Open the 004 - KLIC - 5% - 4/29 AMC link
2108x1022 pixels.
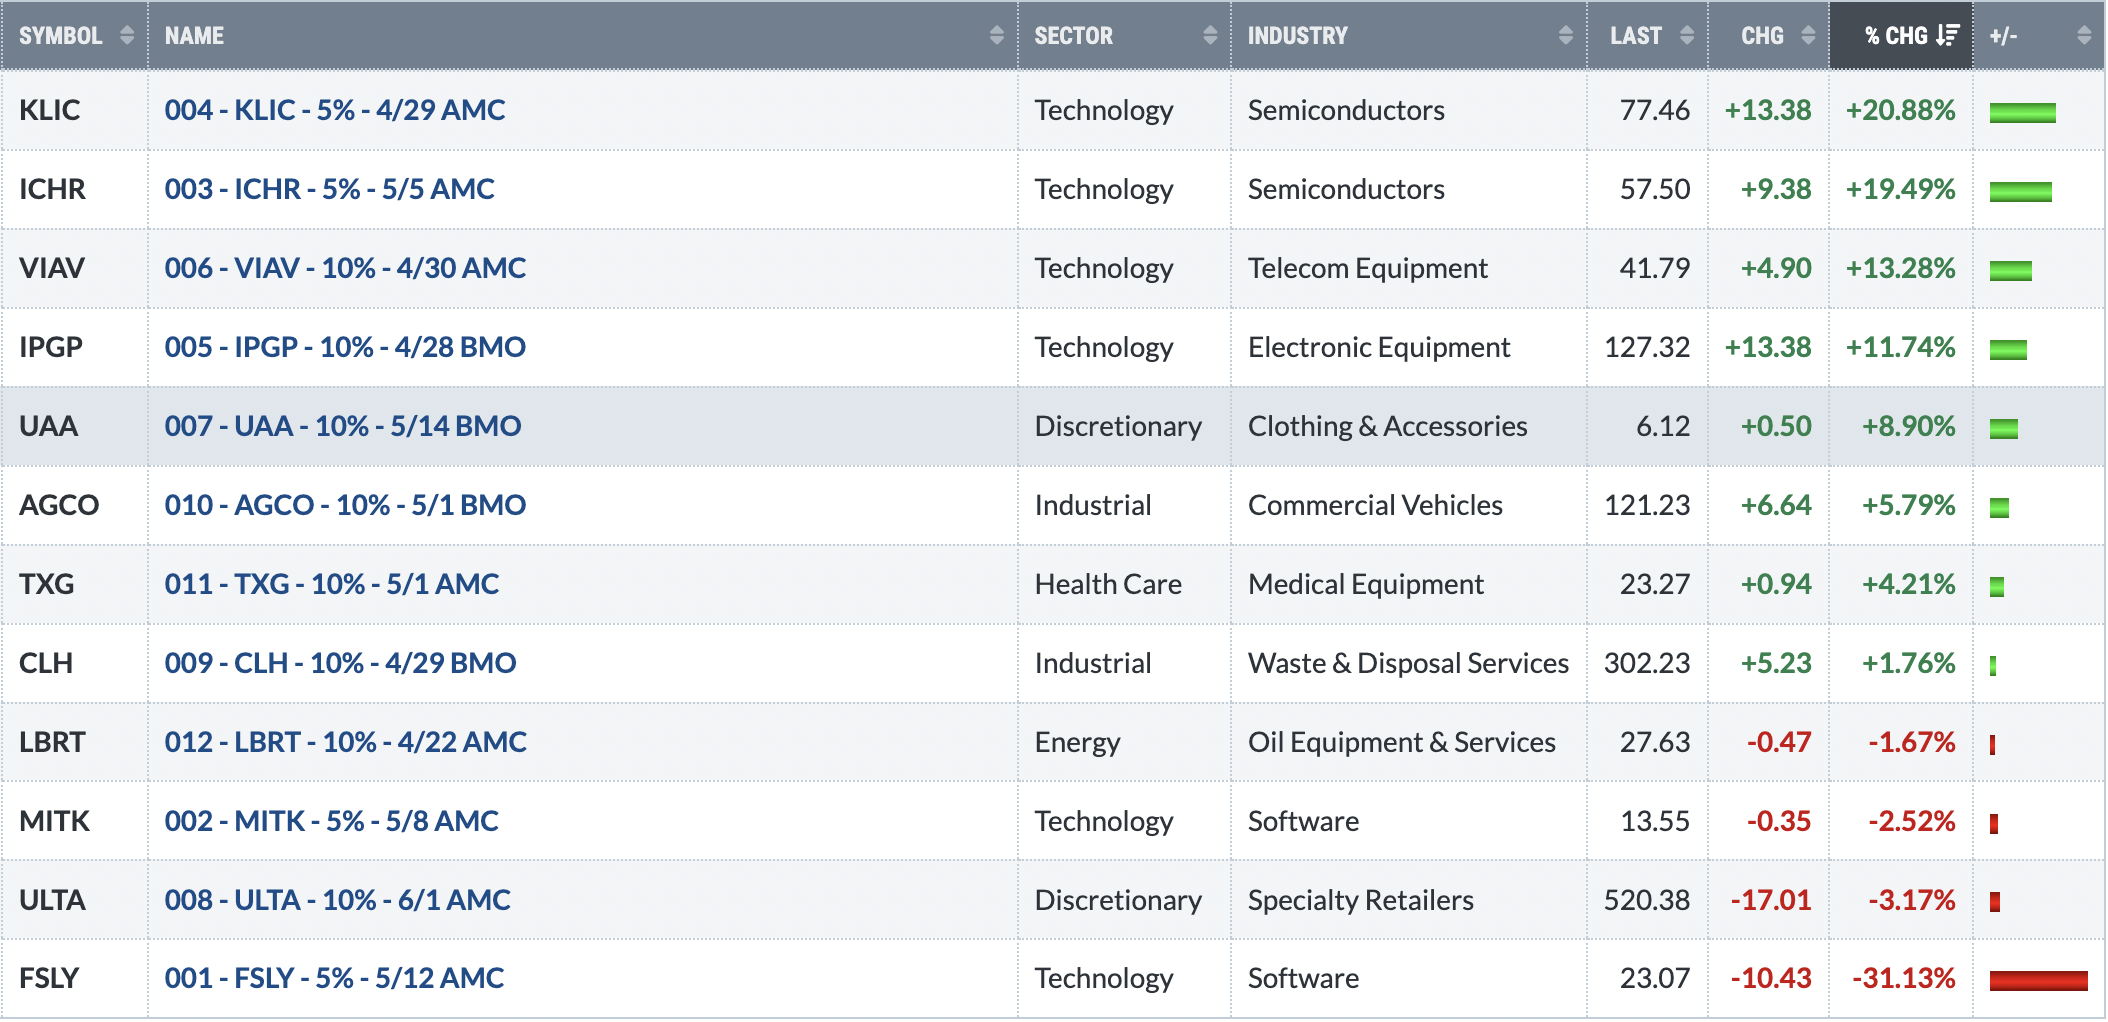pos(335,110)
